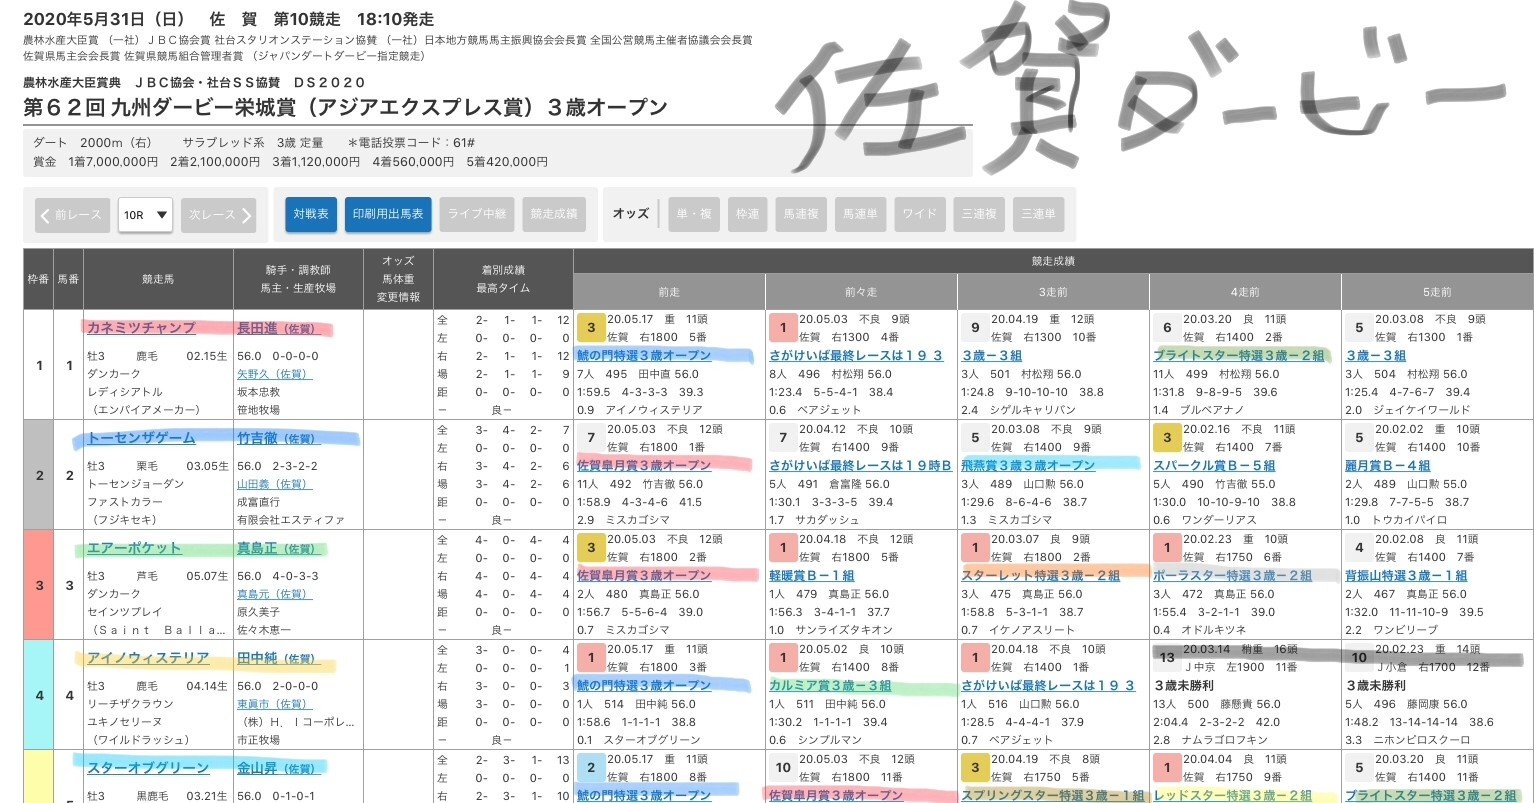Open the ライブ中継 live broadcast view
Screen dimensions: 1534x803
pyautogui.click(x=476, y=214)
